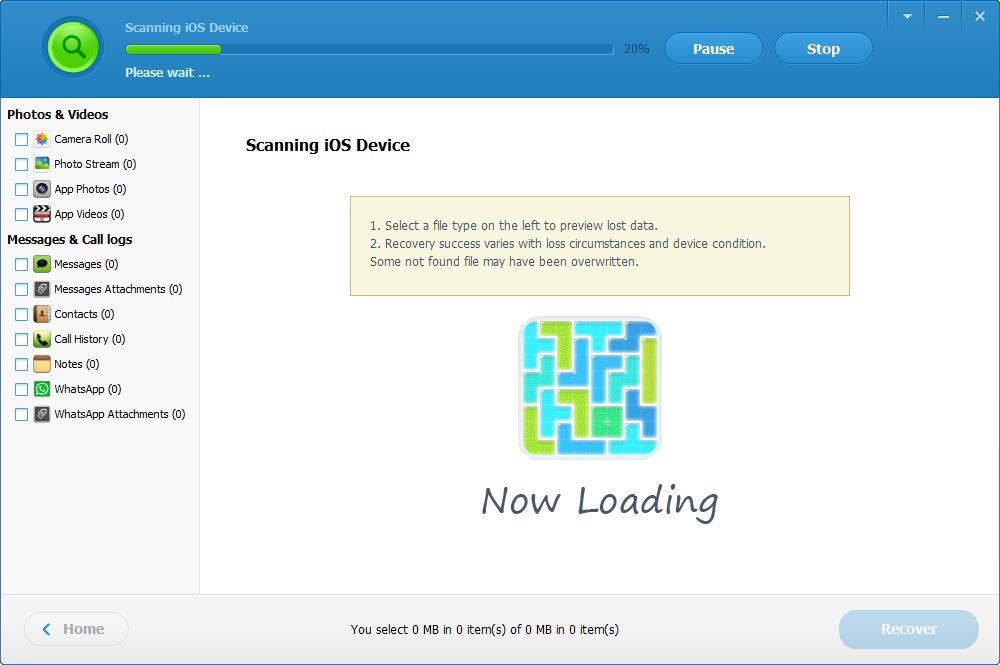Check the Contacts checkbox
The height and width of the screenshot is (665, 1000).
pos(21,314)
